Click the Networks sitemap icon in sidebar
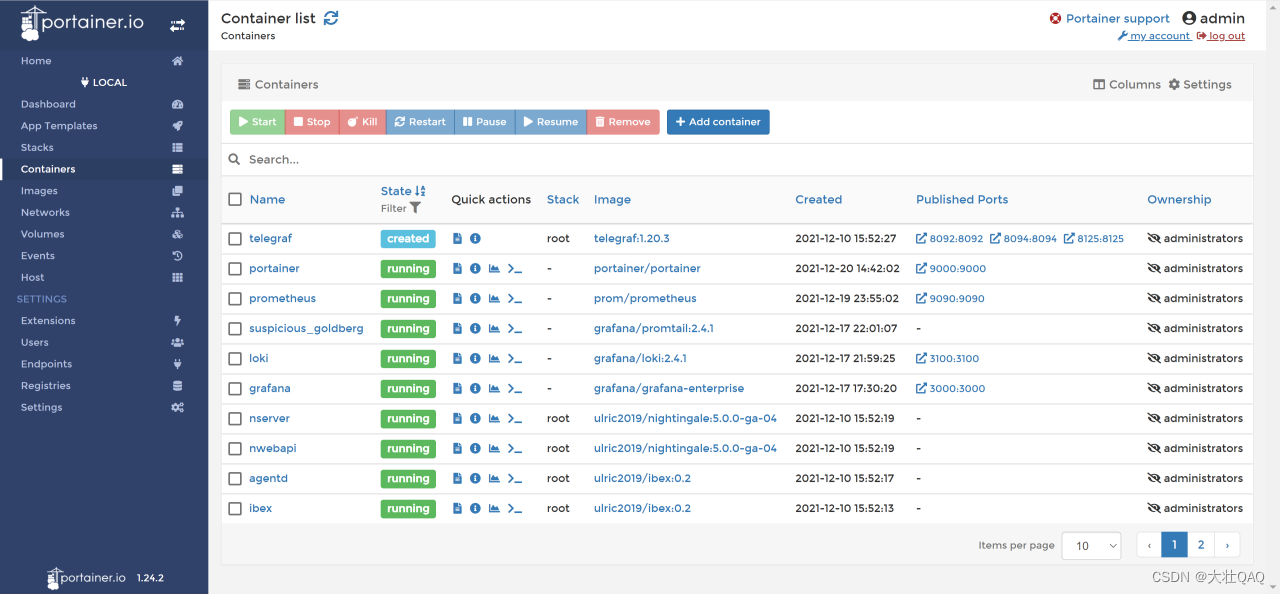This screenshot has height=594, width=1280. tap(177, 213)
